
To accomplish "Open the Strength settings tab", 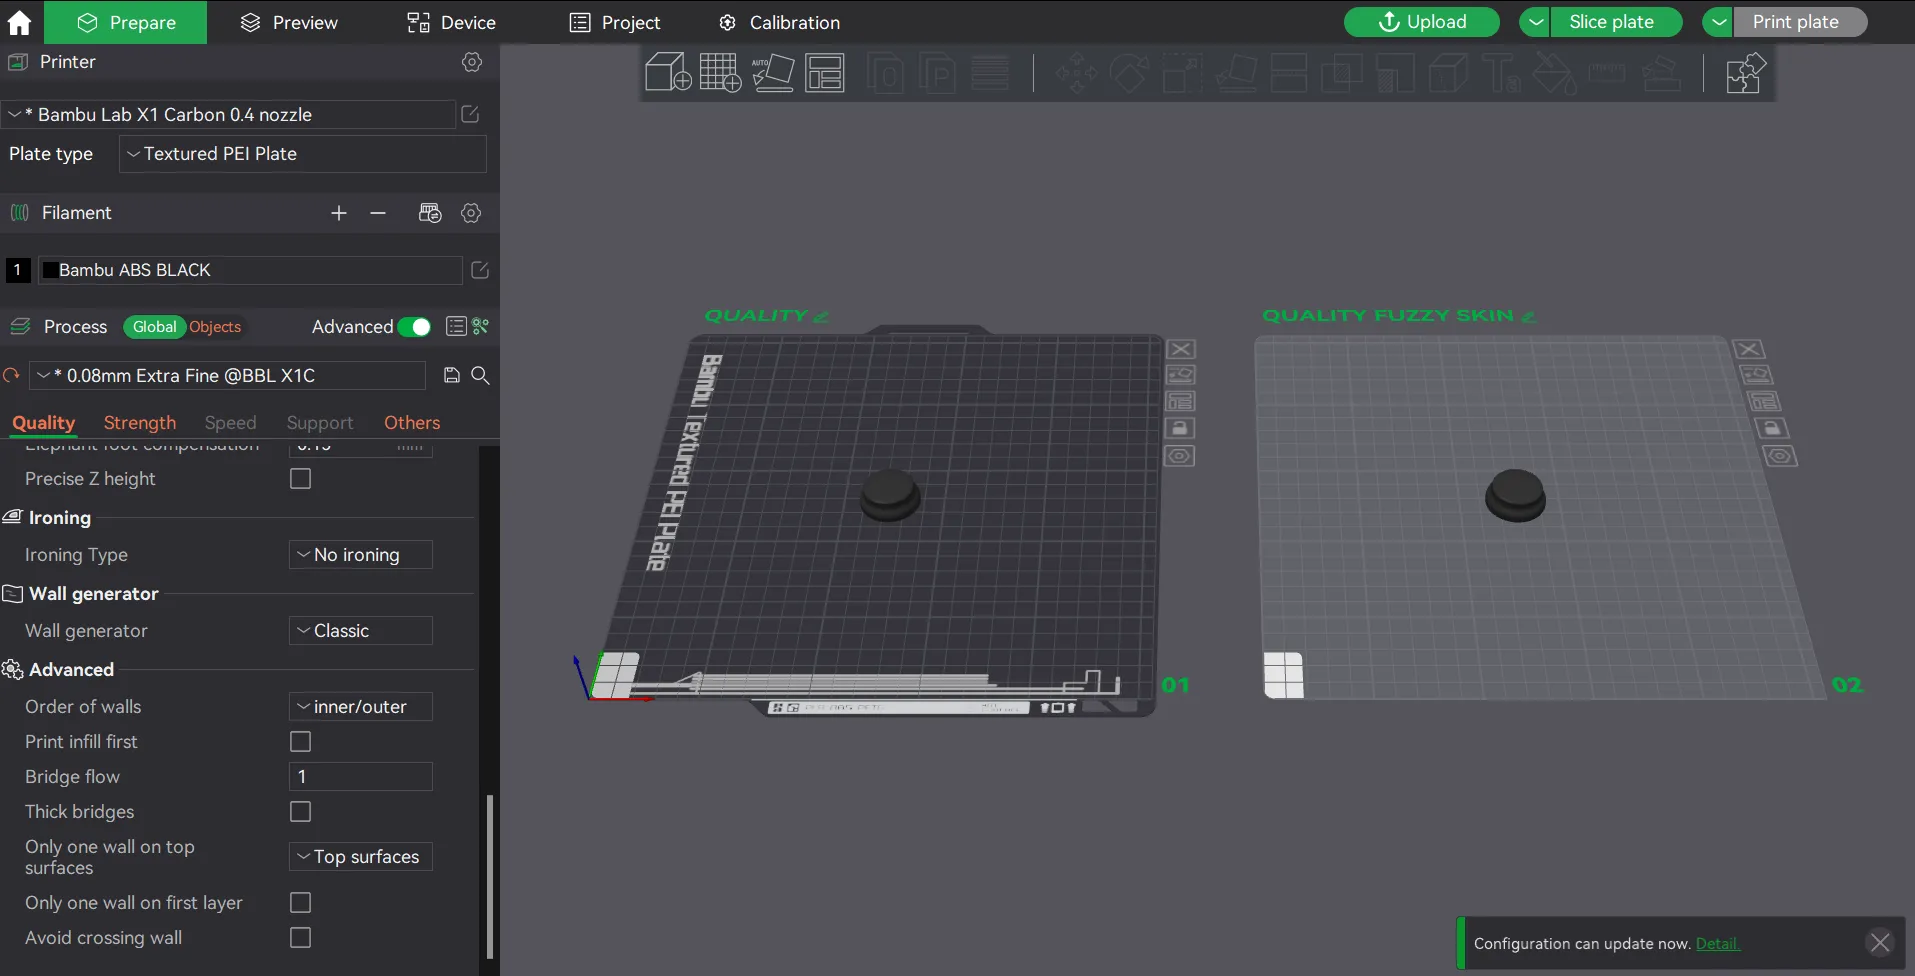I will tap(140, 423).
